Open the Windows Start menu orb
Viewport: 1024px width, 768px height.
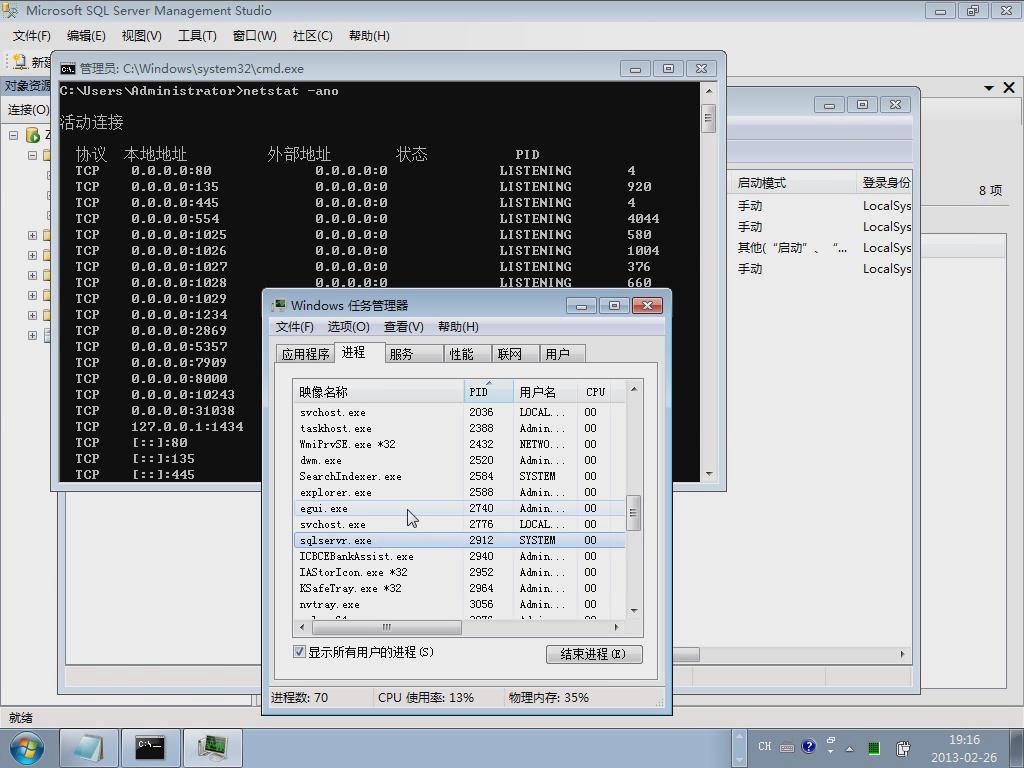click(27, 748)
